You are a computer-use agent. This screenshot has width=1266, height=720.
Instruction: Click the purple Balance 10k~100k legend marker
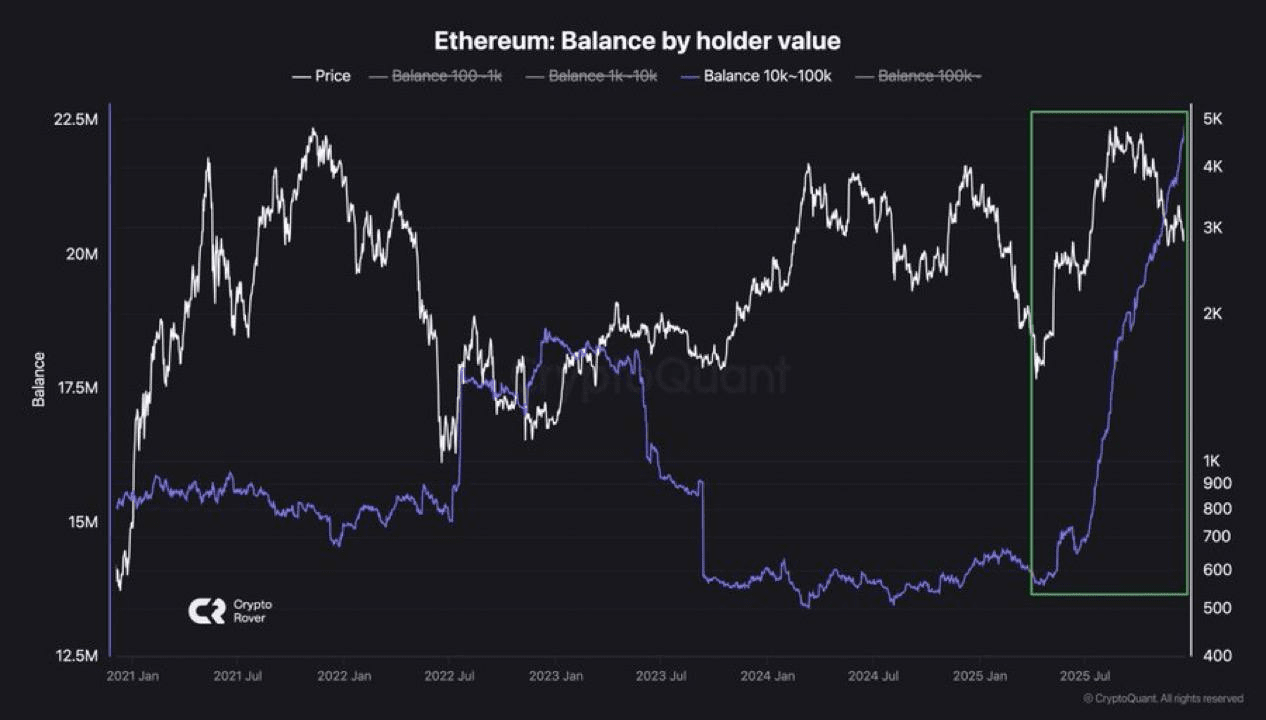[x=690, y=76]
